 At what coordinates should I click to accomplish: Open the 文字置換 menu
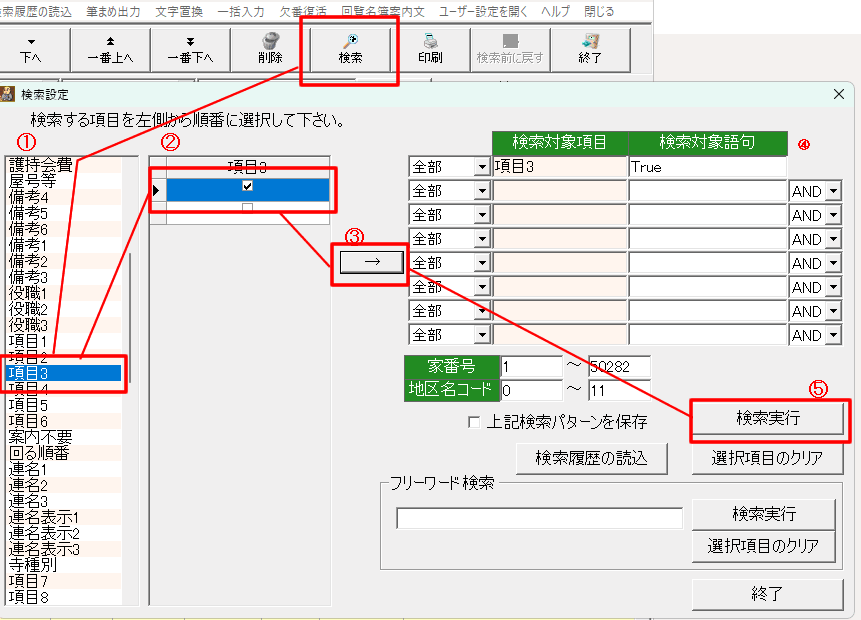pos(180,9)
